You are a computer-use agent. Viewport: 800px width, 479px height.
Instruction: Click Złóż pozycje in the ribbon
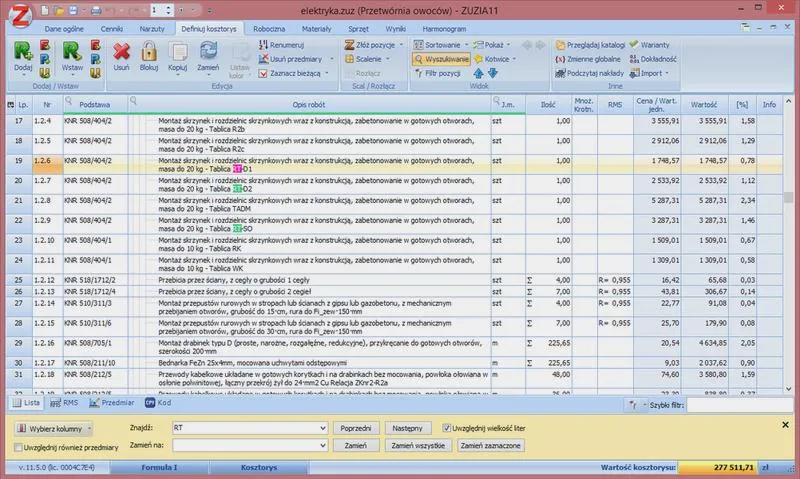pos(370,45)
